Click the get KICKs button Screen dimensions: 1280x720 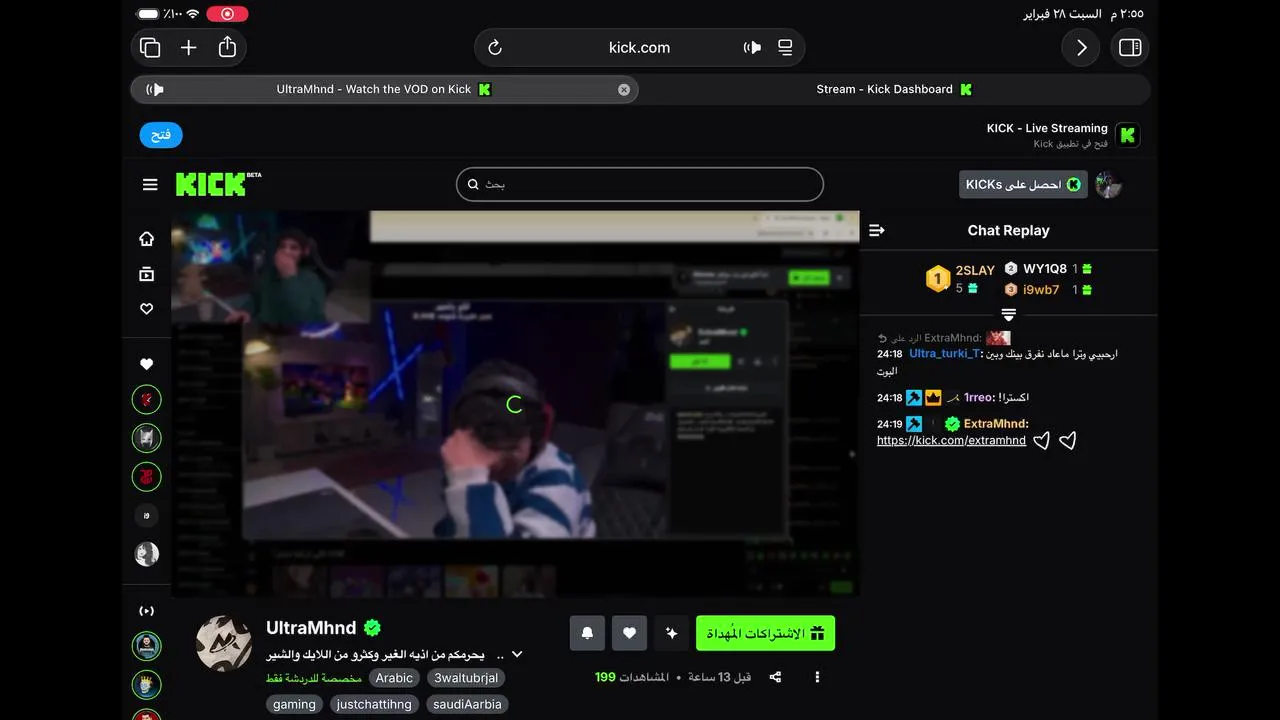tap(1023, 184)
